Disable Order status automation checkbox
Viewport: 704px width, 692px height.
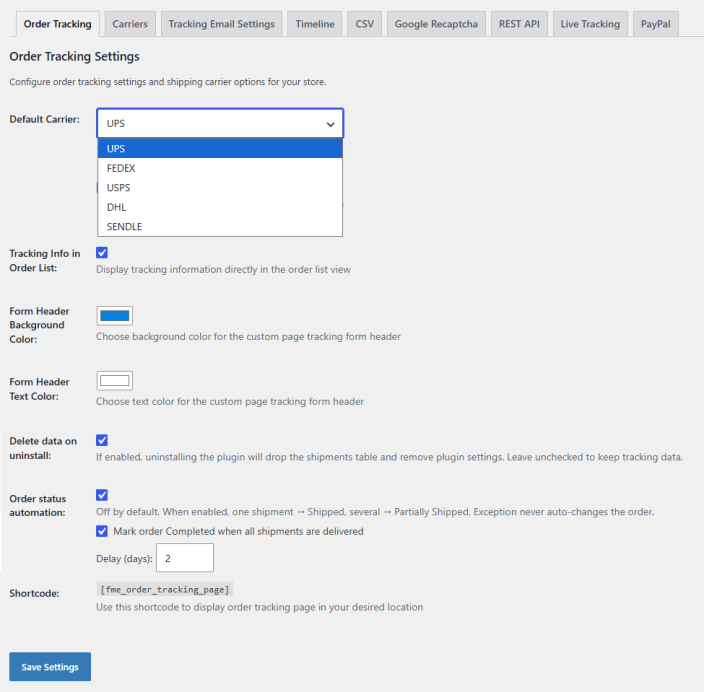102,495
